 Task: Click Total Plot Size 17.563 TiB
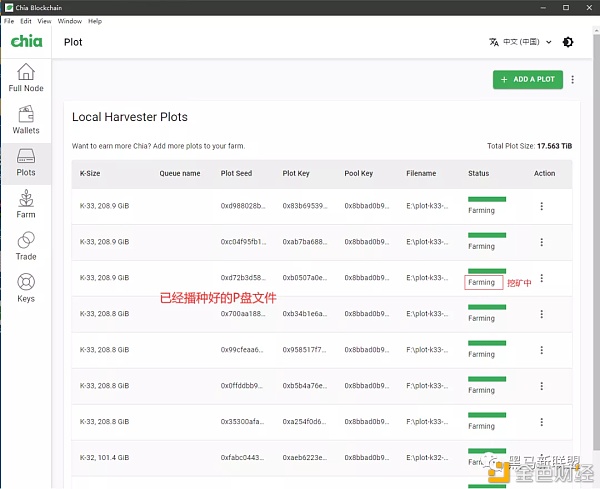coord(529,146)
